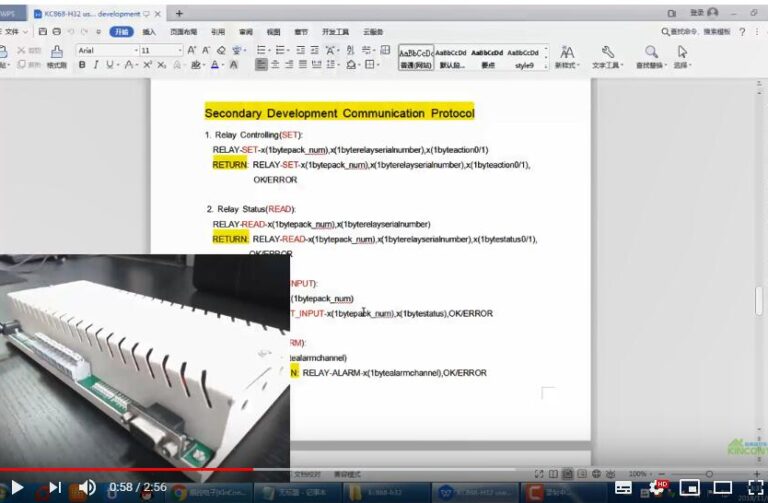Open the 页面布局 (Page Layout) ribbon tab
This screenshot has width=768, height=503.
[x=183, y=32]
